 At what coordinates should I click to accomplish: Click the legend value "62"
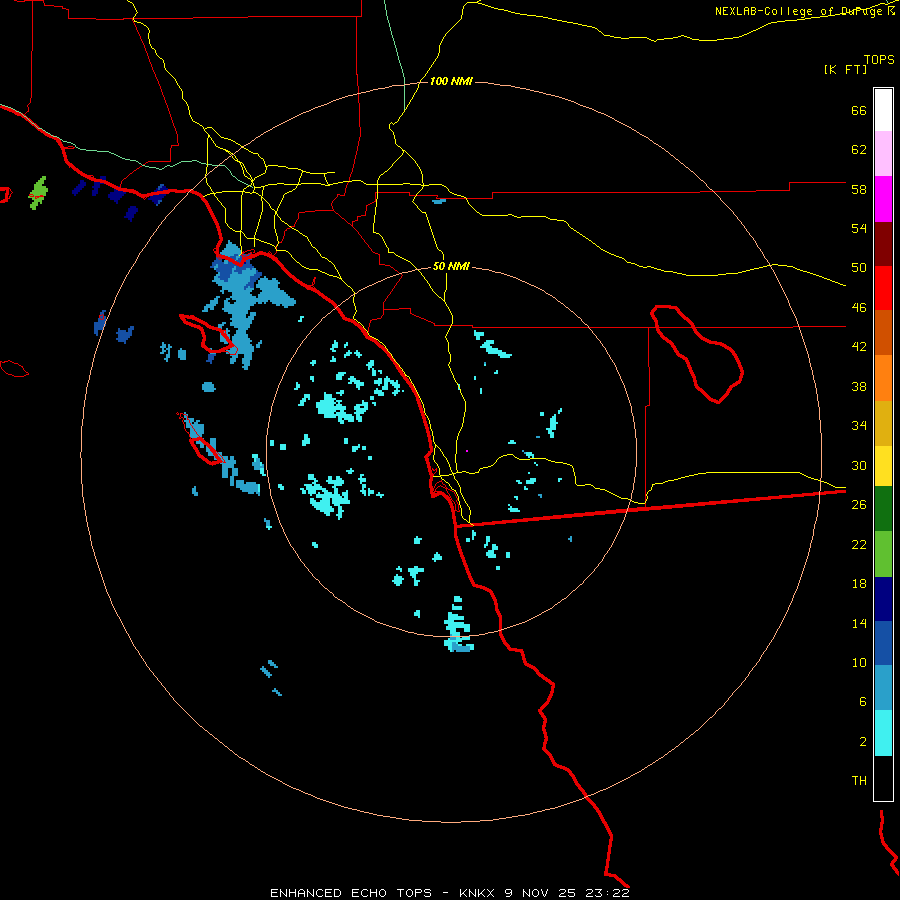(x=859, y=150)
